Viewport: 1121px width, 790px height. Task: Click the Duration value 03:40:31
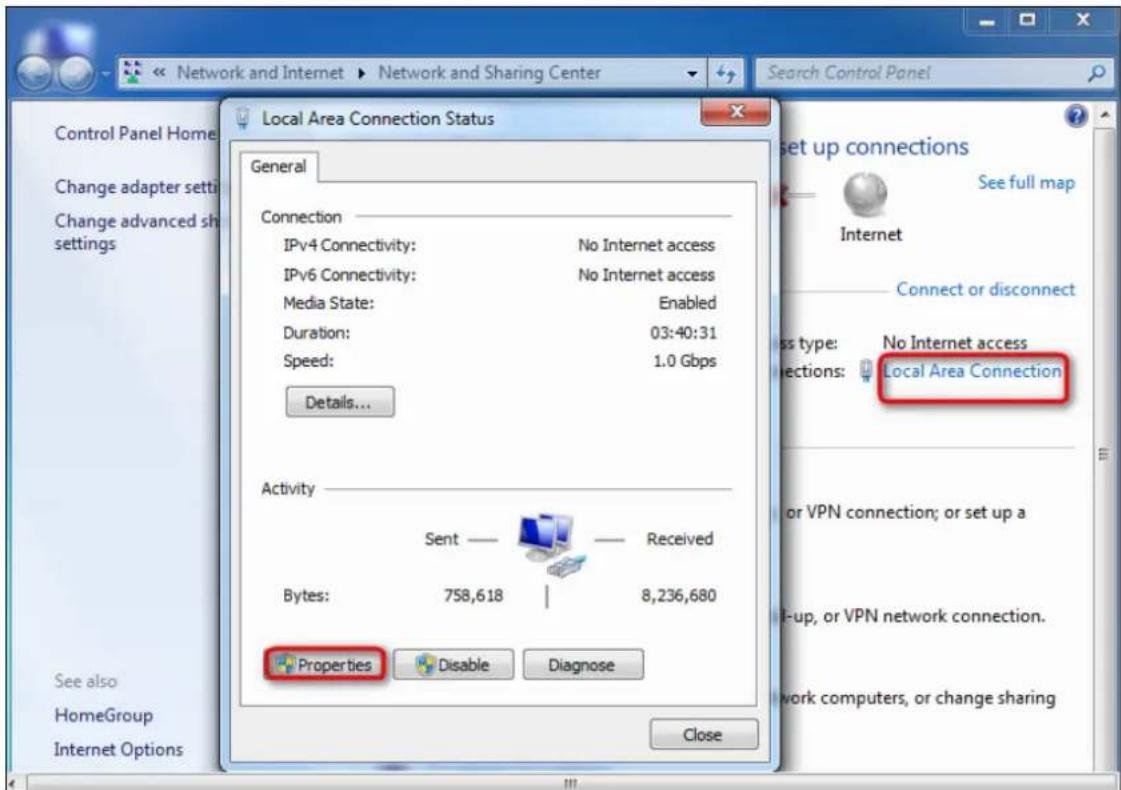(683, 332)
